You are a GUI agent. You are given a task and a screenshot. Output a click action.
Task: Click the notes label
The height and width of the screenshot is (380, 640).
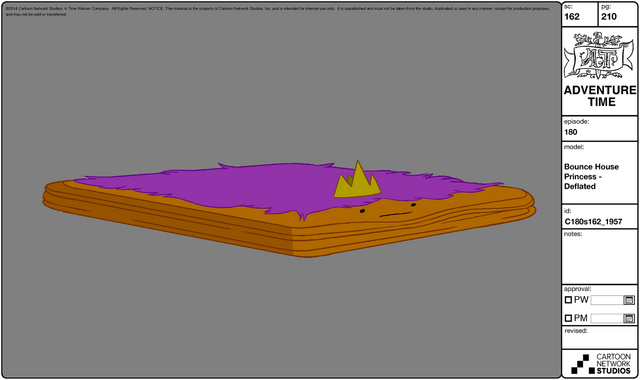573,234
